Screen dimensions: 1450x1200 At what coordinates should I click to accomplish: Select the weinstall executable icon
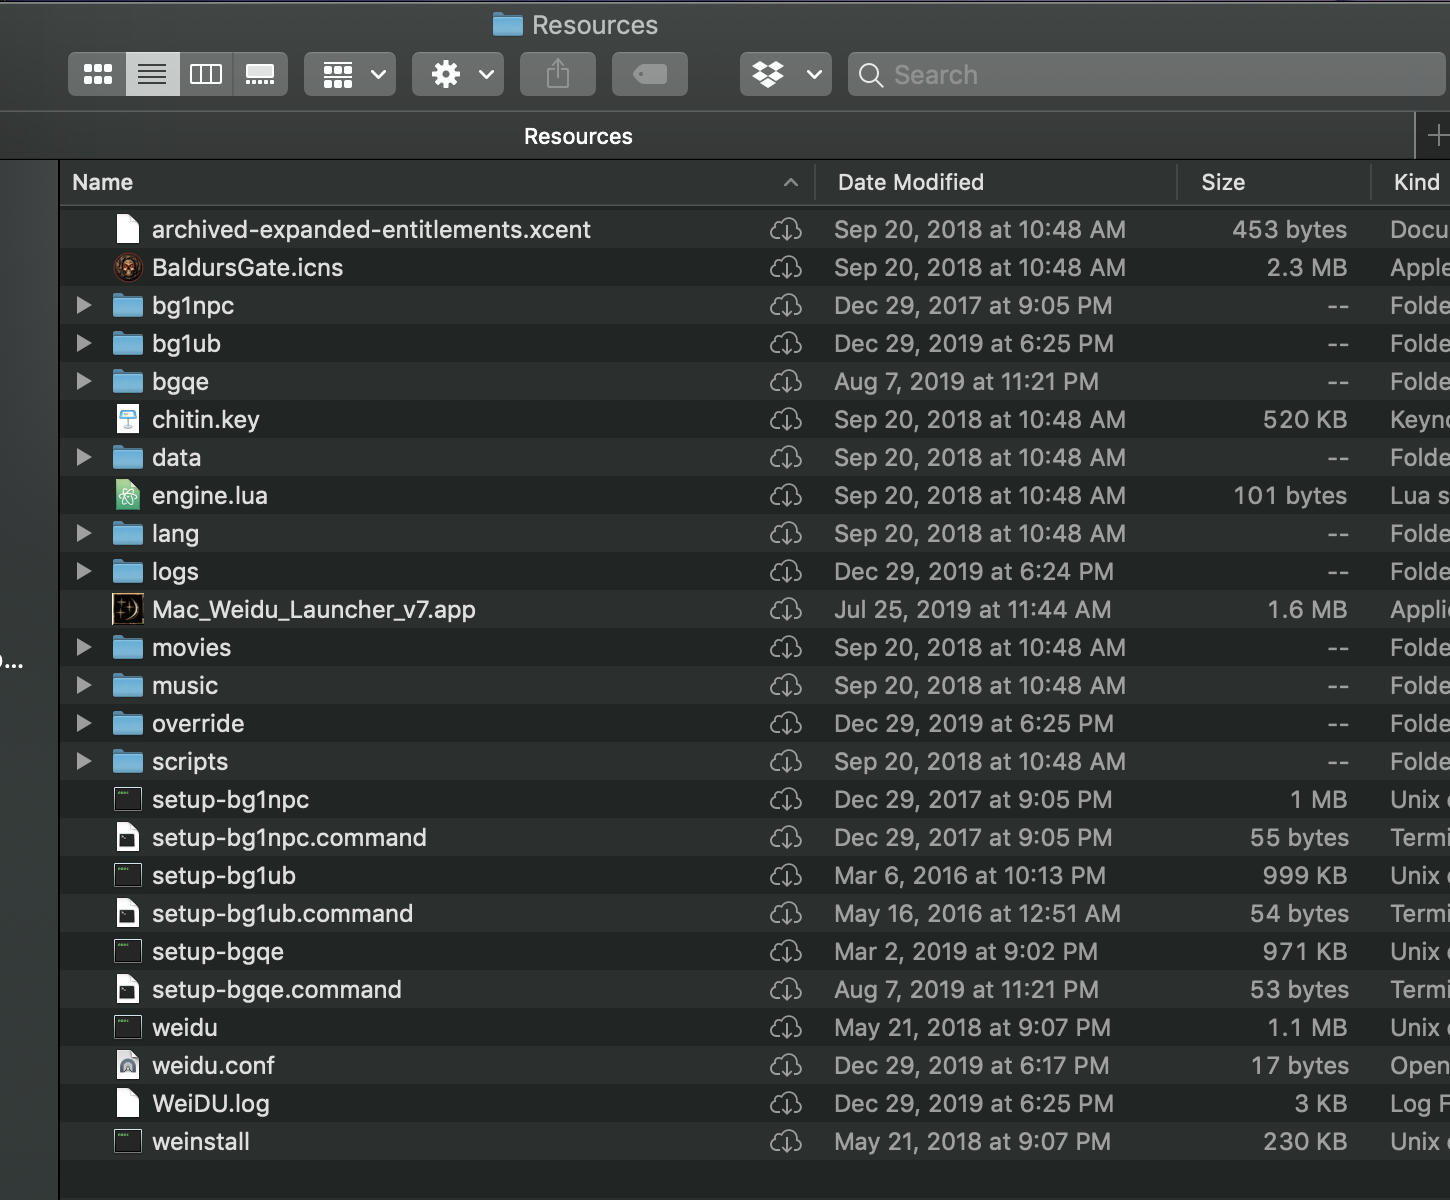point(128,1141)
